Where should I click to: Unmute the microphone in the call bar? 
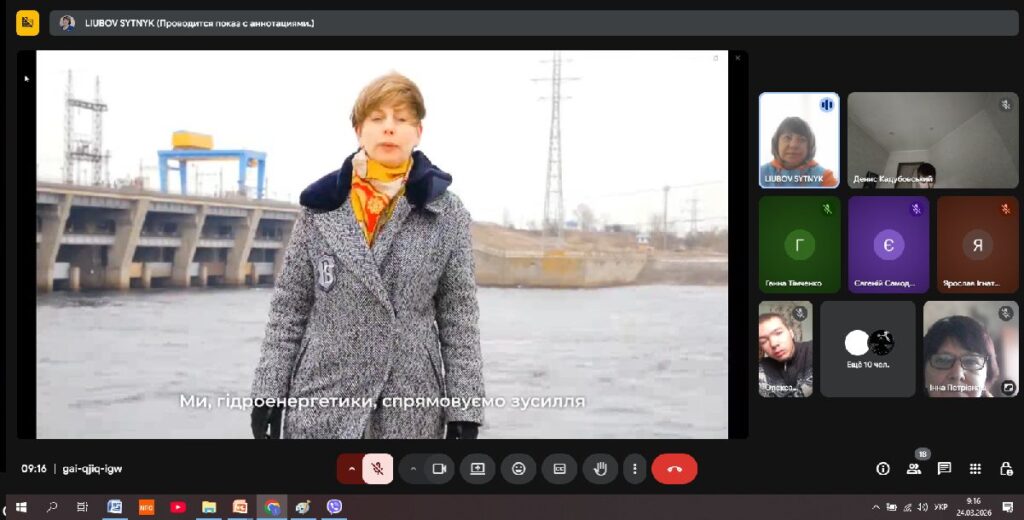[x=378, y=468]
